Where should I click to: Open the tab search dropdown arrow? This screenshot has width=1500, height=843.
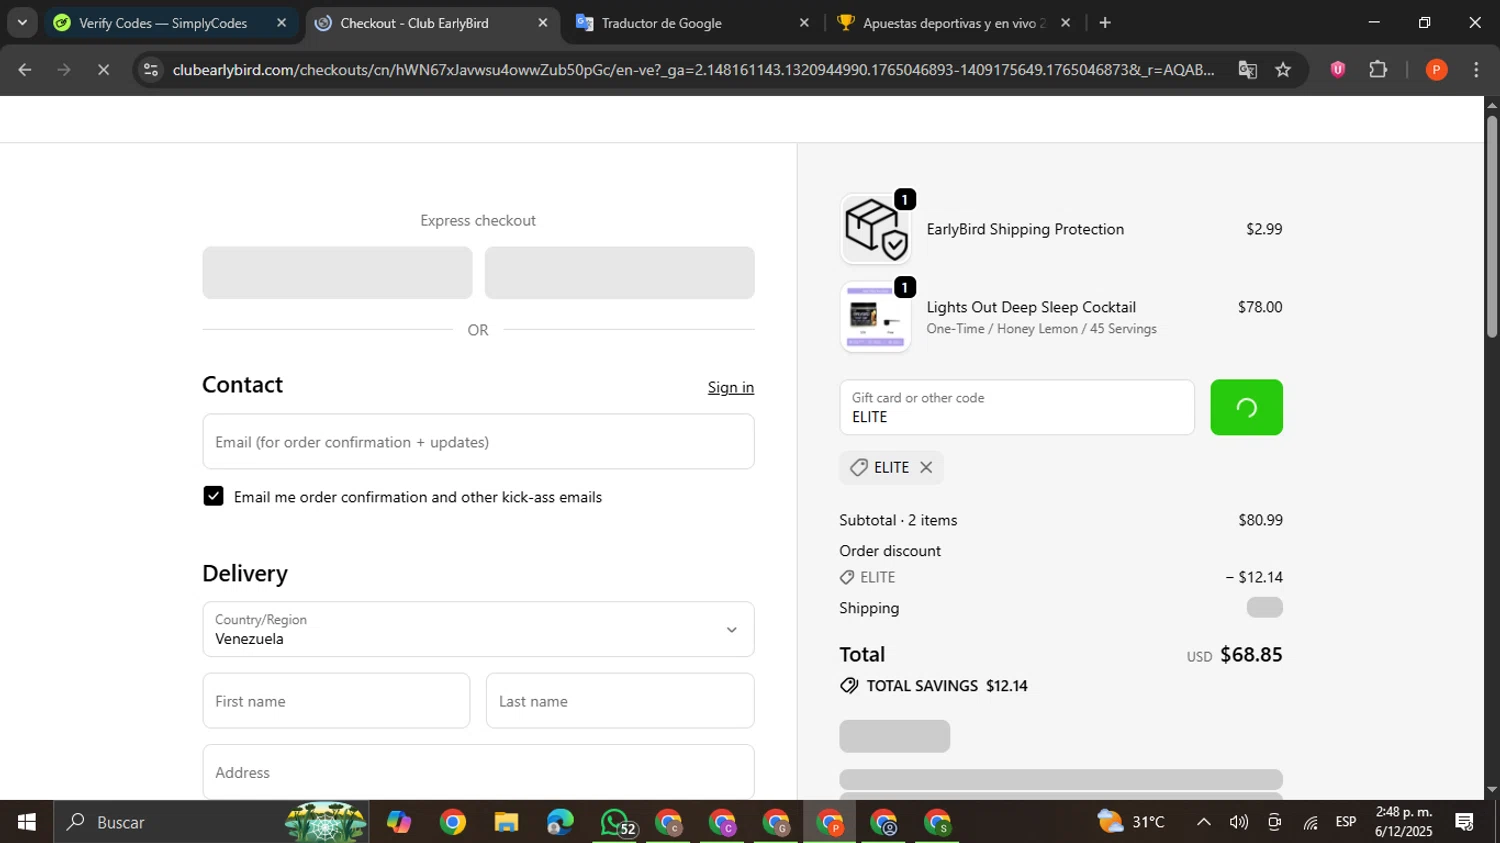pos(22,23)
